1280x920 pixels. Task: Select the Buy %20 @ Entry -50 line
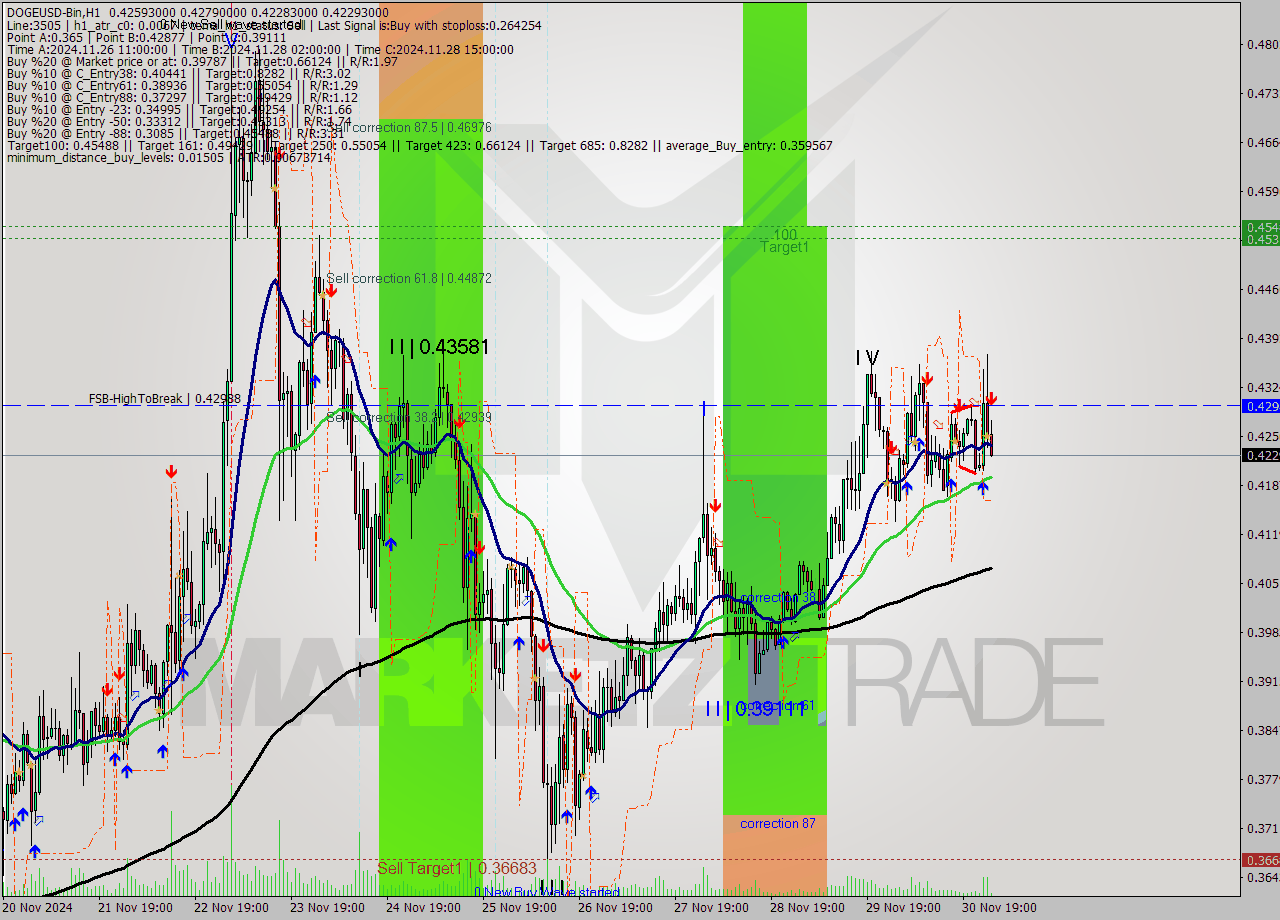click(179, 121)
